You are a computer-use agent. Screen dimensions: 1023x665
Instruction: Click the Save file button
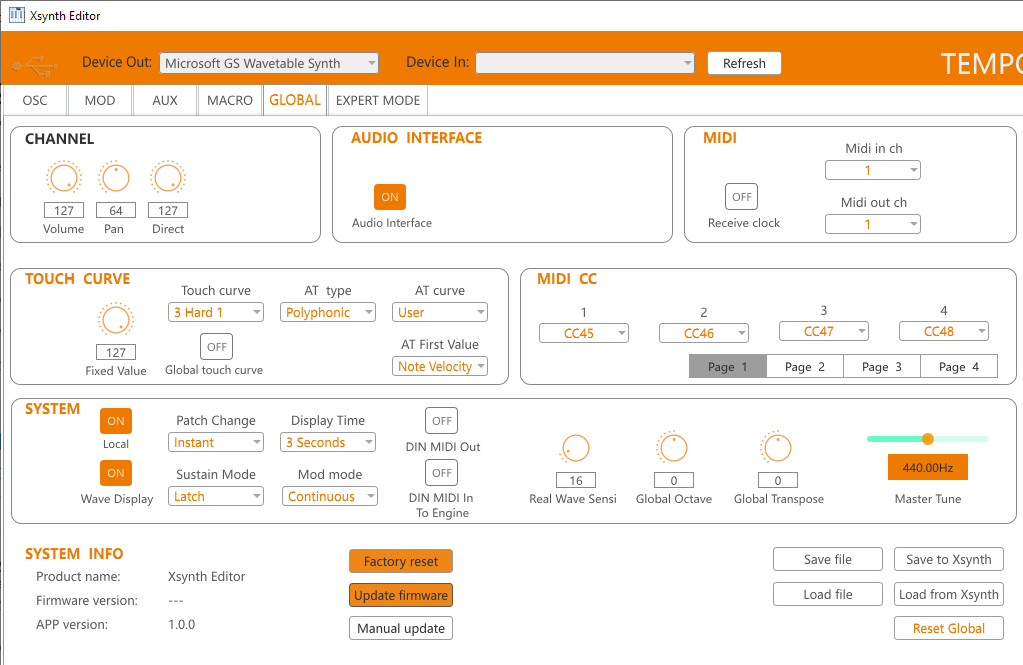click(x=827, y=559)
